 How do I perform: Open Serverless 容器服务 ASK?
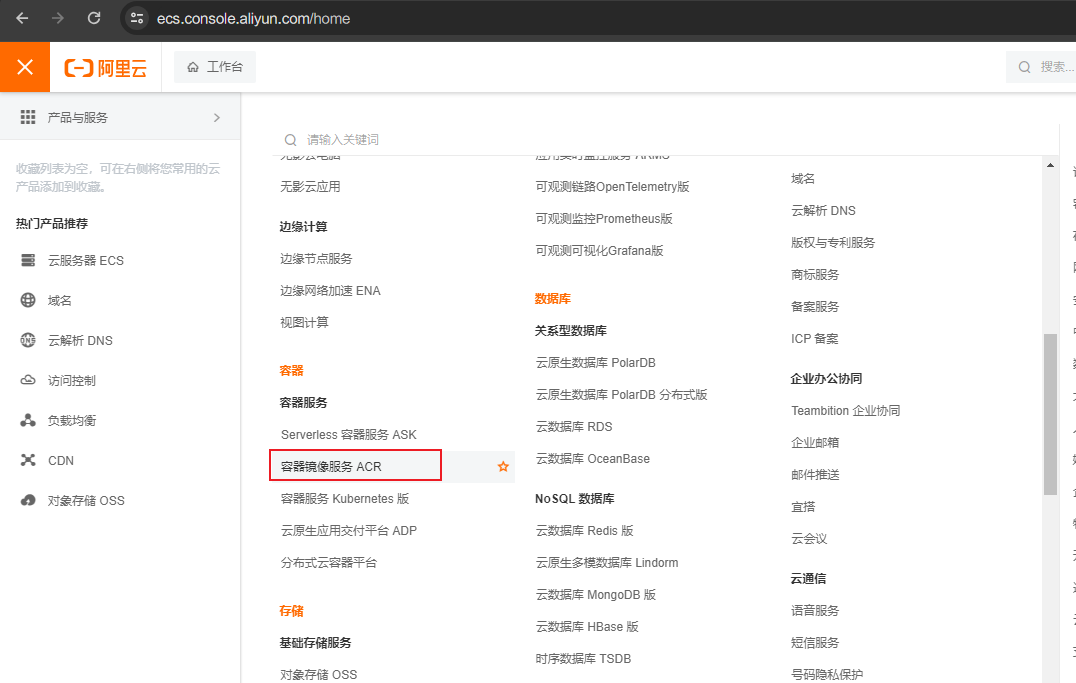coord(349,435)
